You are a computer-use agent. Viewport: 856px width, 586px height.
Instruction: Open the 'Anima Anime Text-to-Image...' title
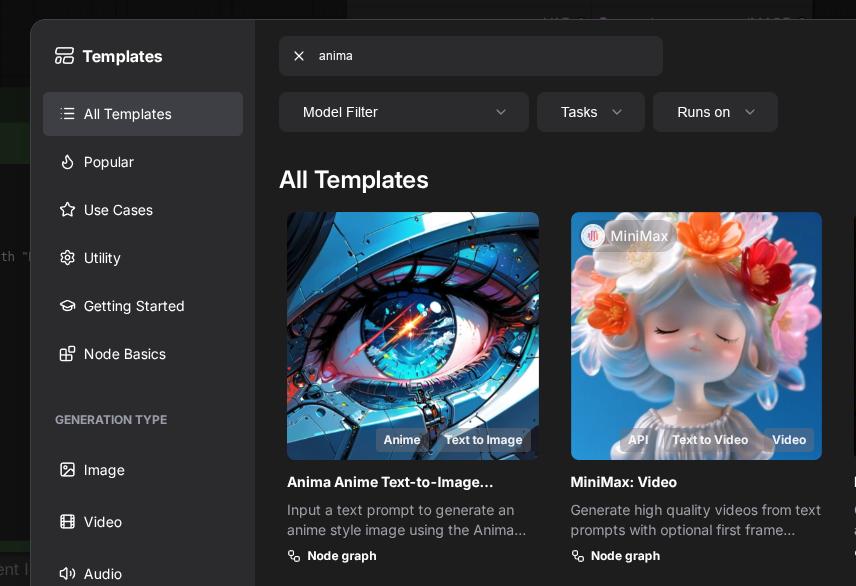390,482
